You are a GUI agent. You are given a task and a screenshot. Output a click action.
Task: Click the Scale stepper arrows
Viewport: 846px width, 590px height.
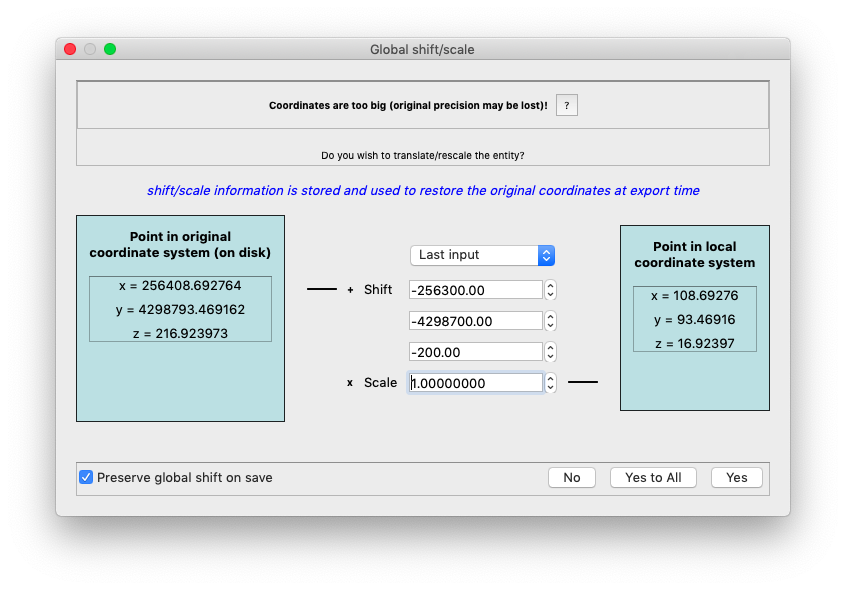click(x=551, y=383)
